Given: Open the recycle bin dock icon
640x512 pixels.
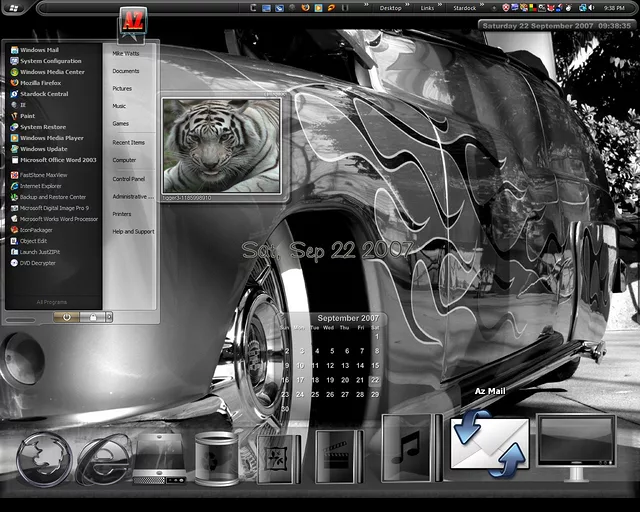Looking at the screenshot, I should click(216, 459).
